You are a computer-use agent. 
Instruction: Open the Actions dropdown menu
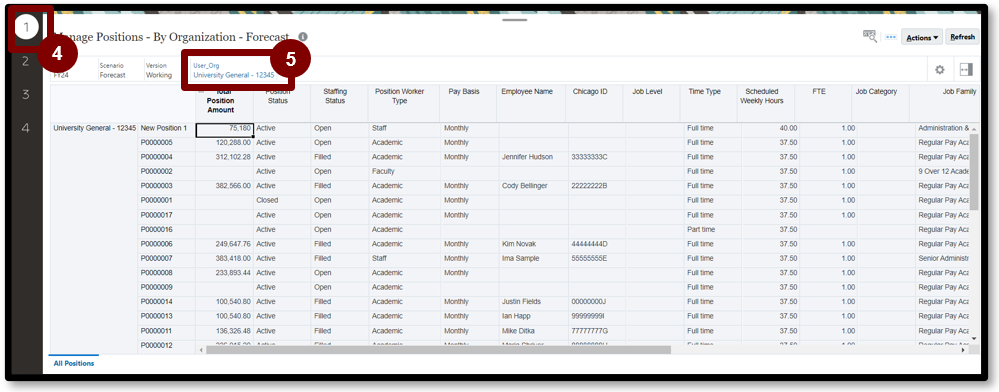pyautogui.click(x=922, y=38)
